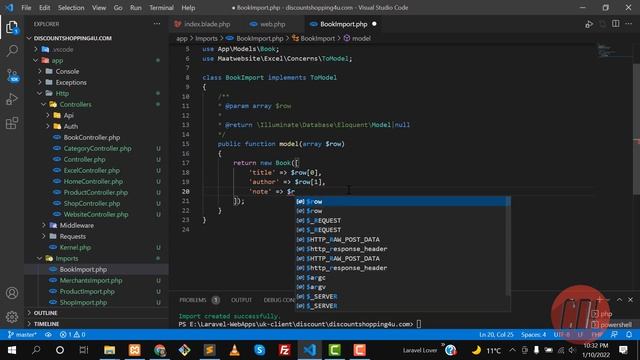Collapse the DISCOUNTSHOPPING4U.COM root folder

(x=73, y=38)
